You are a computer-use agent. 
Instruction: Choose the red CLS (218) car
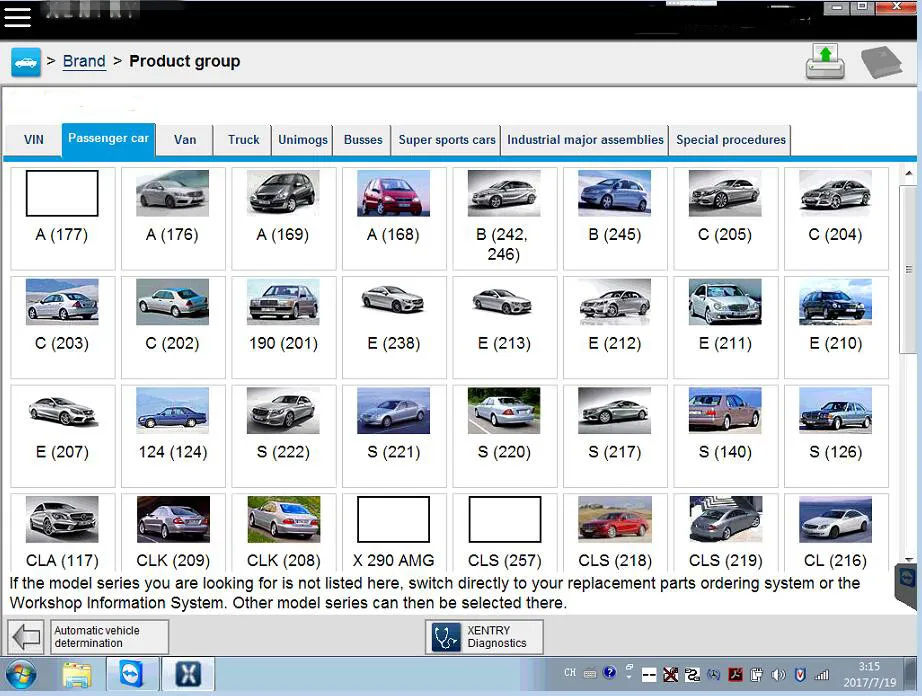coord(615,532)
